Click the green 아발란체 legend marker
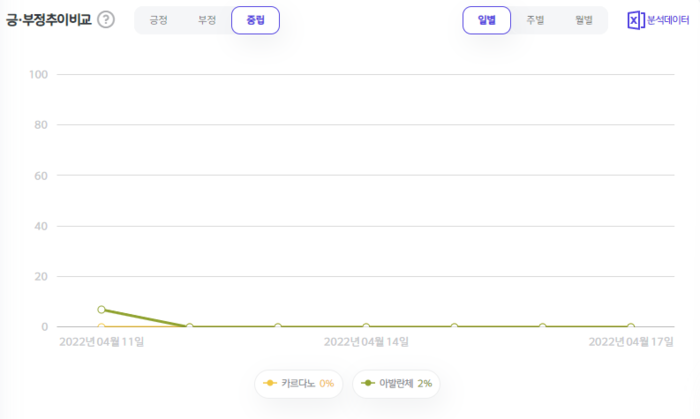 [x=368, y=383]
